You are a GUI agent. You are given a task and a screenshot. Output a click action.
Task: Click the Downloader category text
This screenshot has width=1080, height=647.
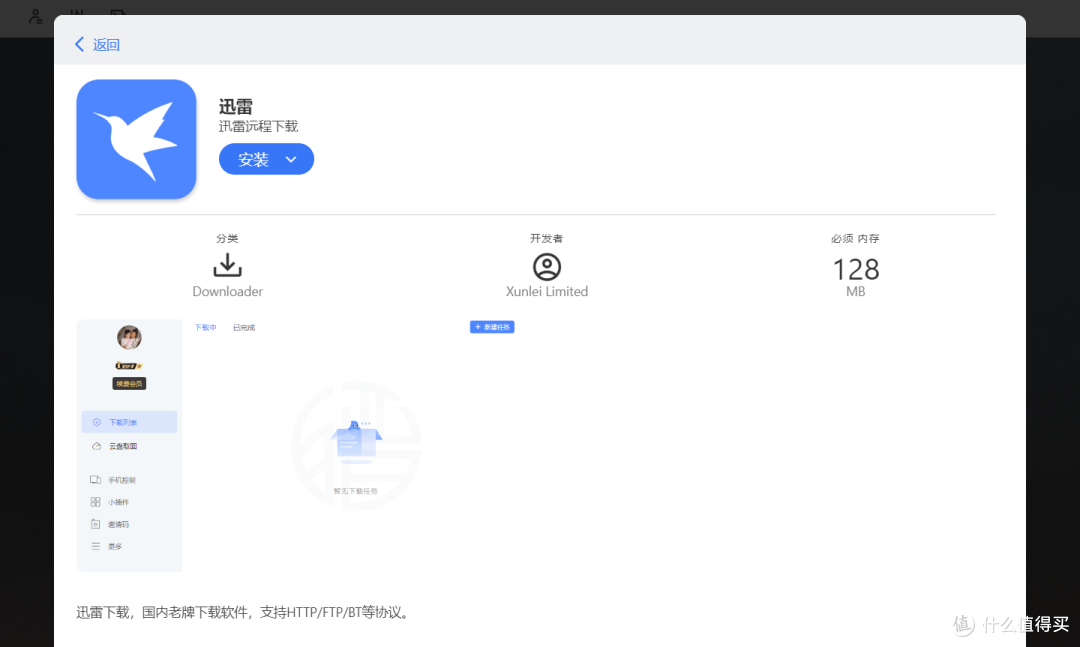[x=227, y=291]
